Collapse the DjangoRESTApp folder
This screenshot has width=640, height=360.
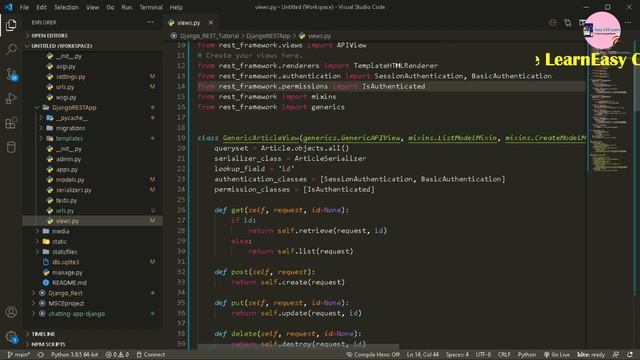pyautogui.click(x=74, y=108)
